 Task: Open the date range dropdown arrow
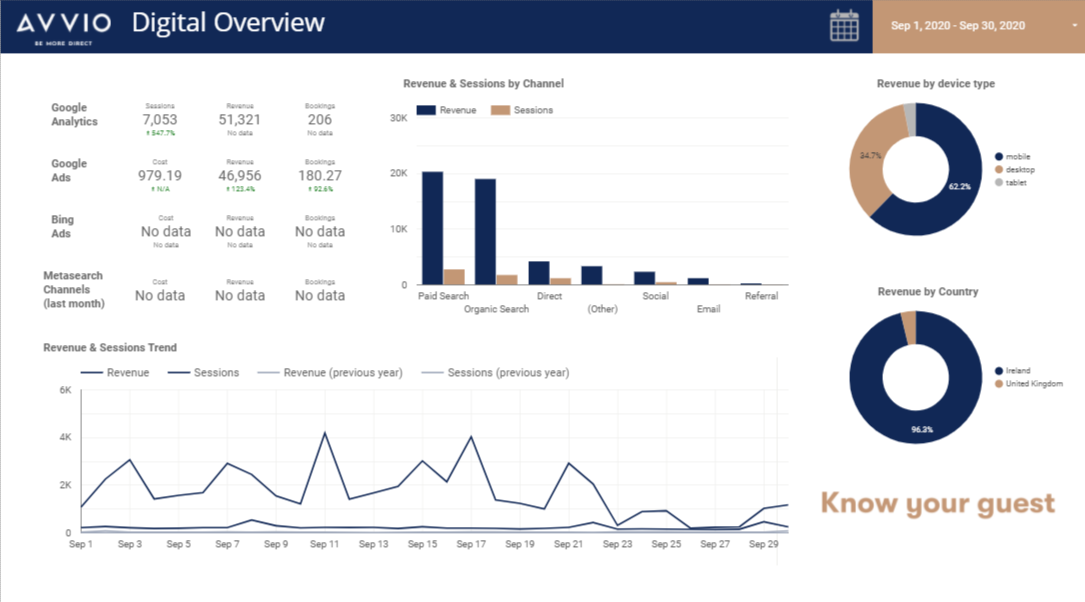1075,26
